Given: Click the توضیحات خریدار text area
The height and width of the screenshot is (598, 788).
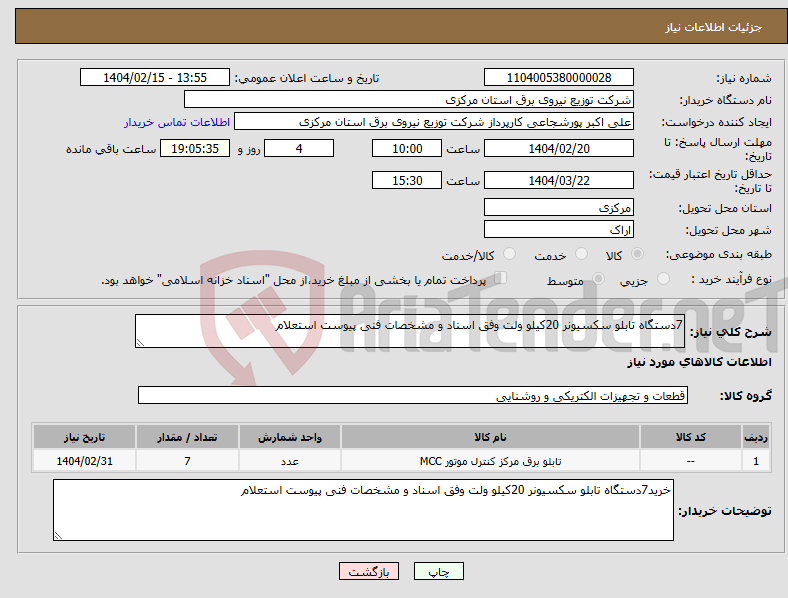Looking at the screenshot, I should click(x=363, y=510).
